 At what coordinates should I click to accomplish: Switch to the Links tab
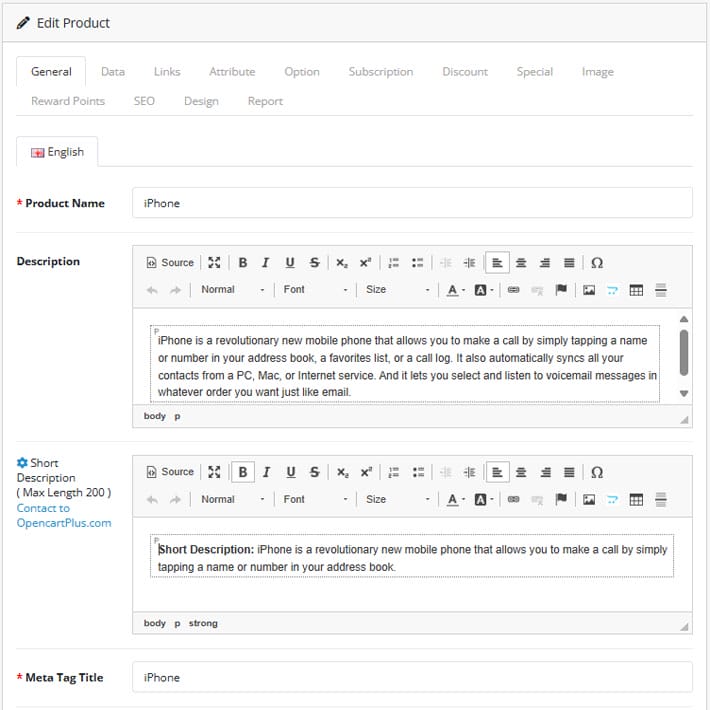167,72
